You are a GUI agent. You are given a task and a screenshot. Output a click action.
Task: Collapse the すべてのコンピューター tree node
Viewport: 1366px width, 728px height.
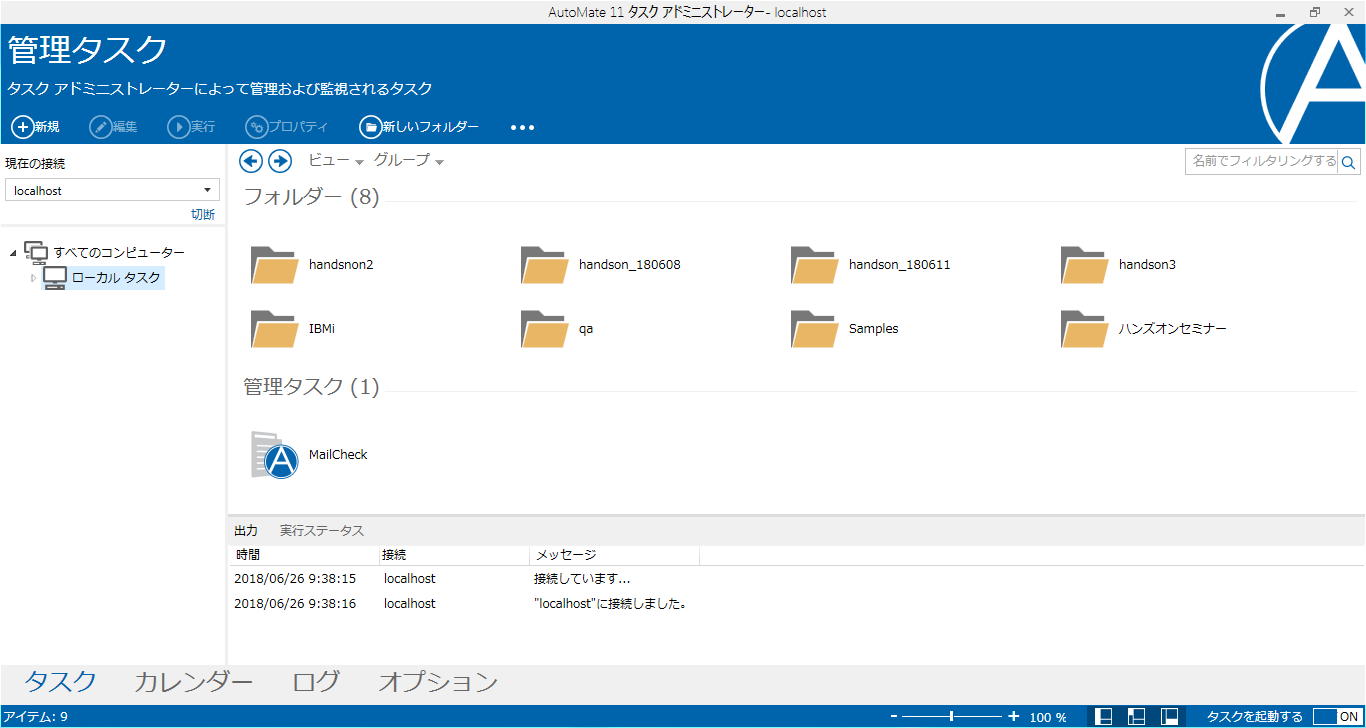13,253
